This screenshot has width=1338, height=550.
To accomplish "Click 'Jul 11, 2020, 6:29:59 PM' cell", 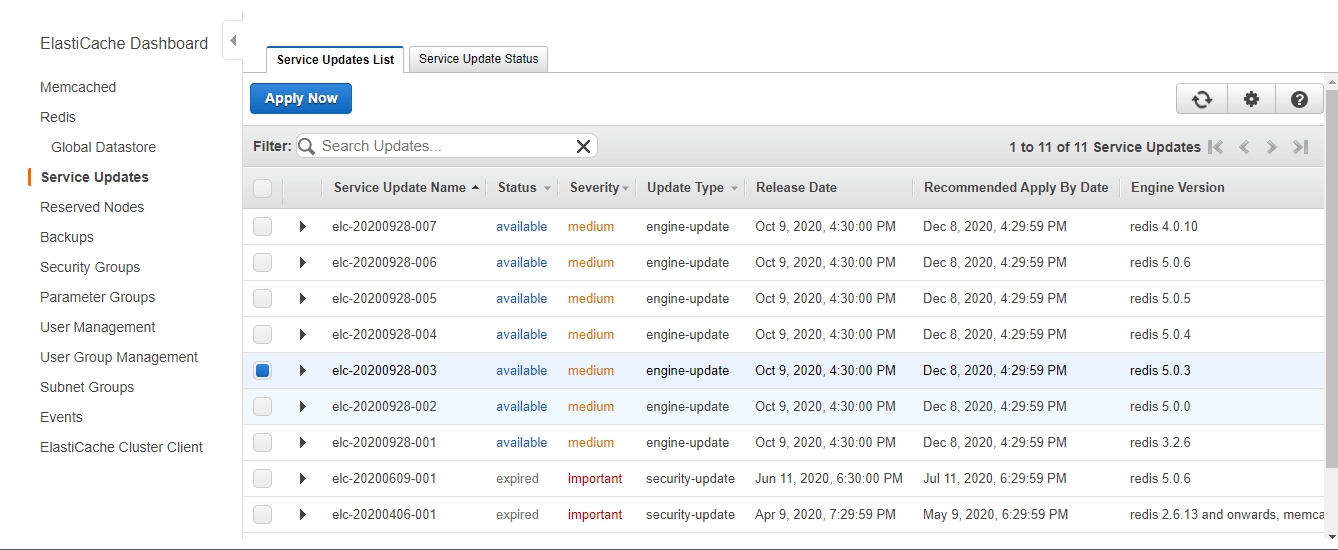I will point(995,479).
